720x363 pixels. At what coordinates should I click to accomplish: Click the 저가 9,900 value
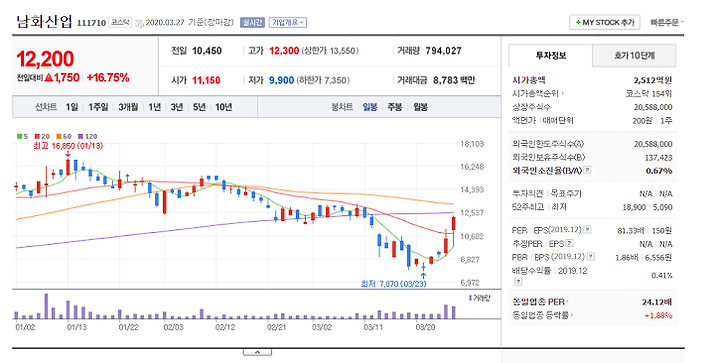point(281,80)
